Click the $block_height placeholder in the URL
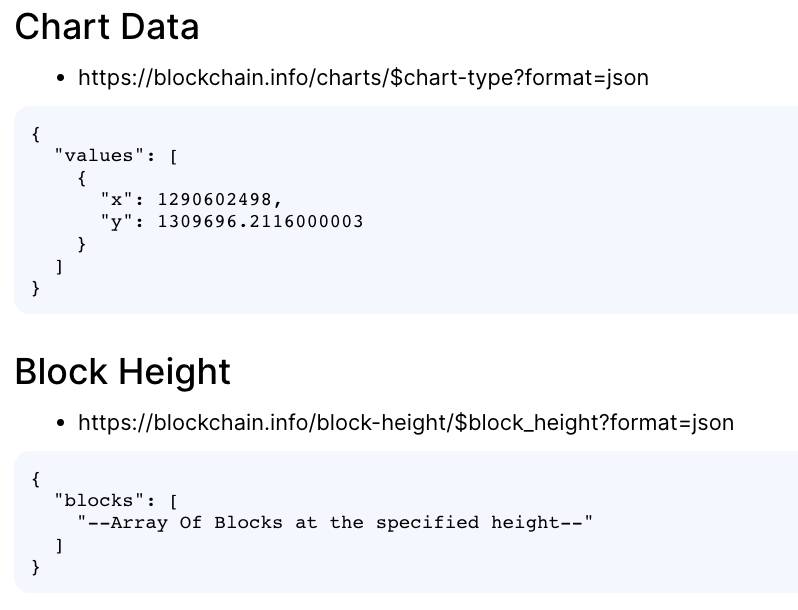Image resolution: width=798 pixels, height=610 pixels. 528,423
